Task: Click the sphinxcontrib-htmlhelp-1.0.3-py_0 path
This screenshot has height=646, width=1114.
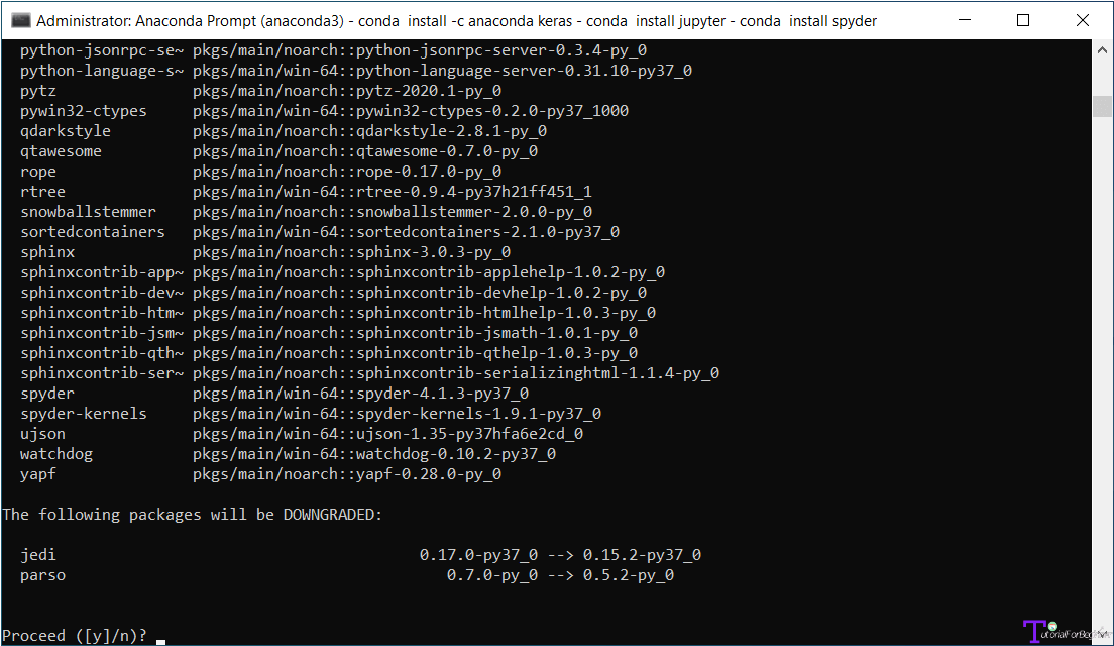Action: click(424, 313)
